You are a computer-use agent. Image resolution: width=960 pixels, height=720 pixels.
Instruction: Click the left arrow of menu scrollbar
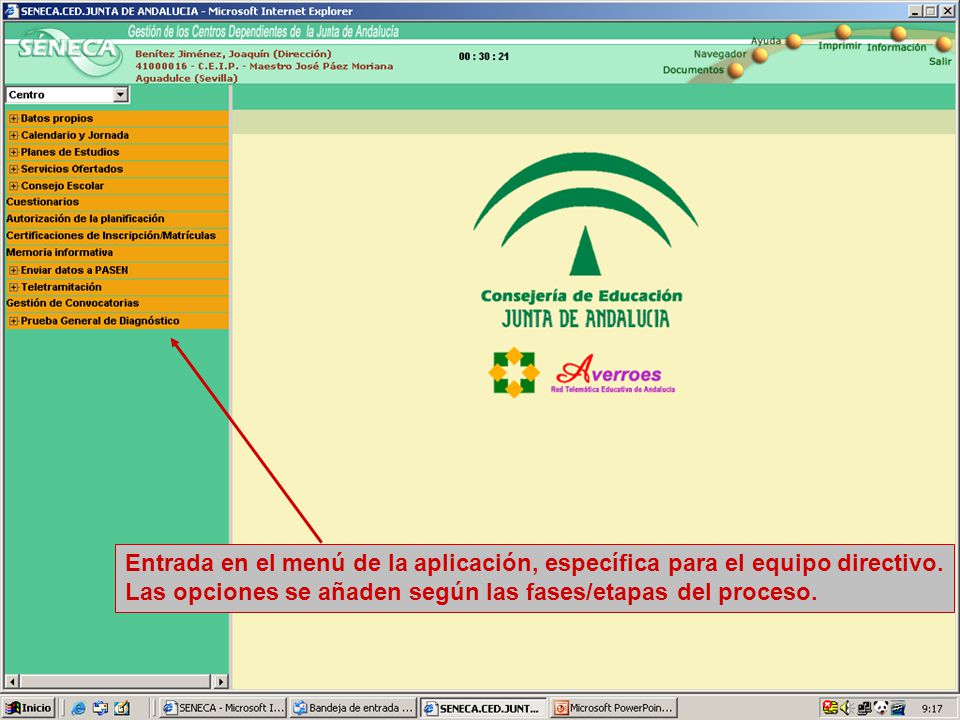click(x=12, y=681)
